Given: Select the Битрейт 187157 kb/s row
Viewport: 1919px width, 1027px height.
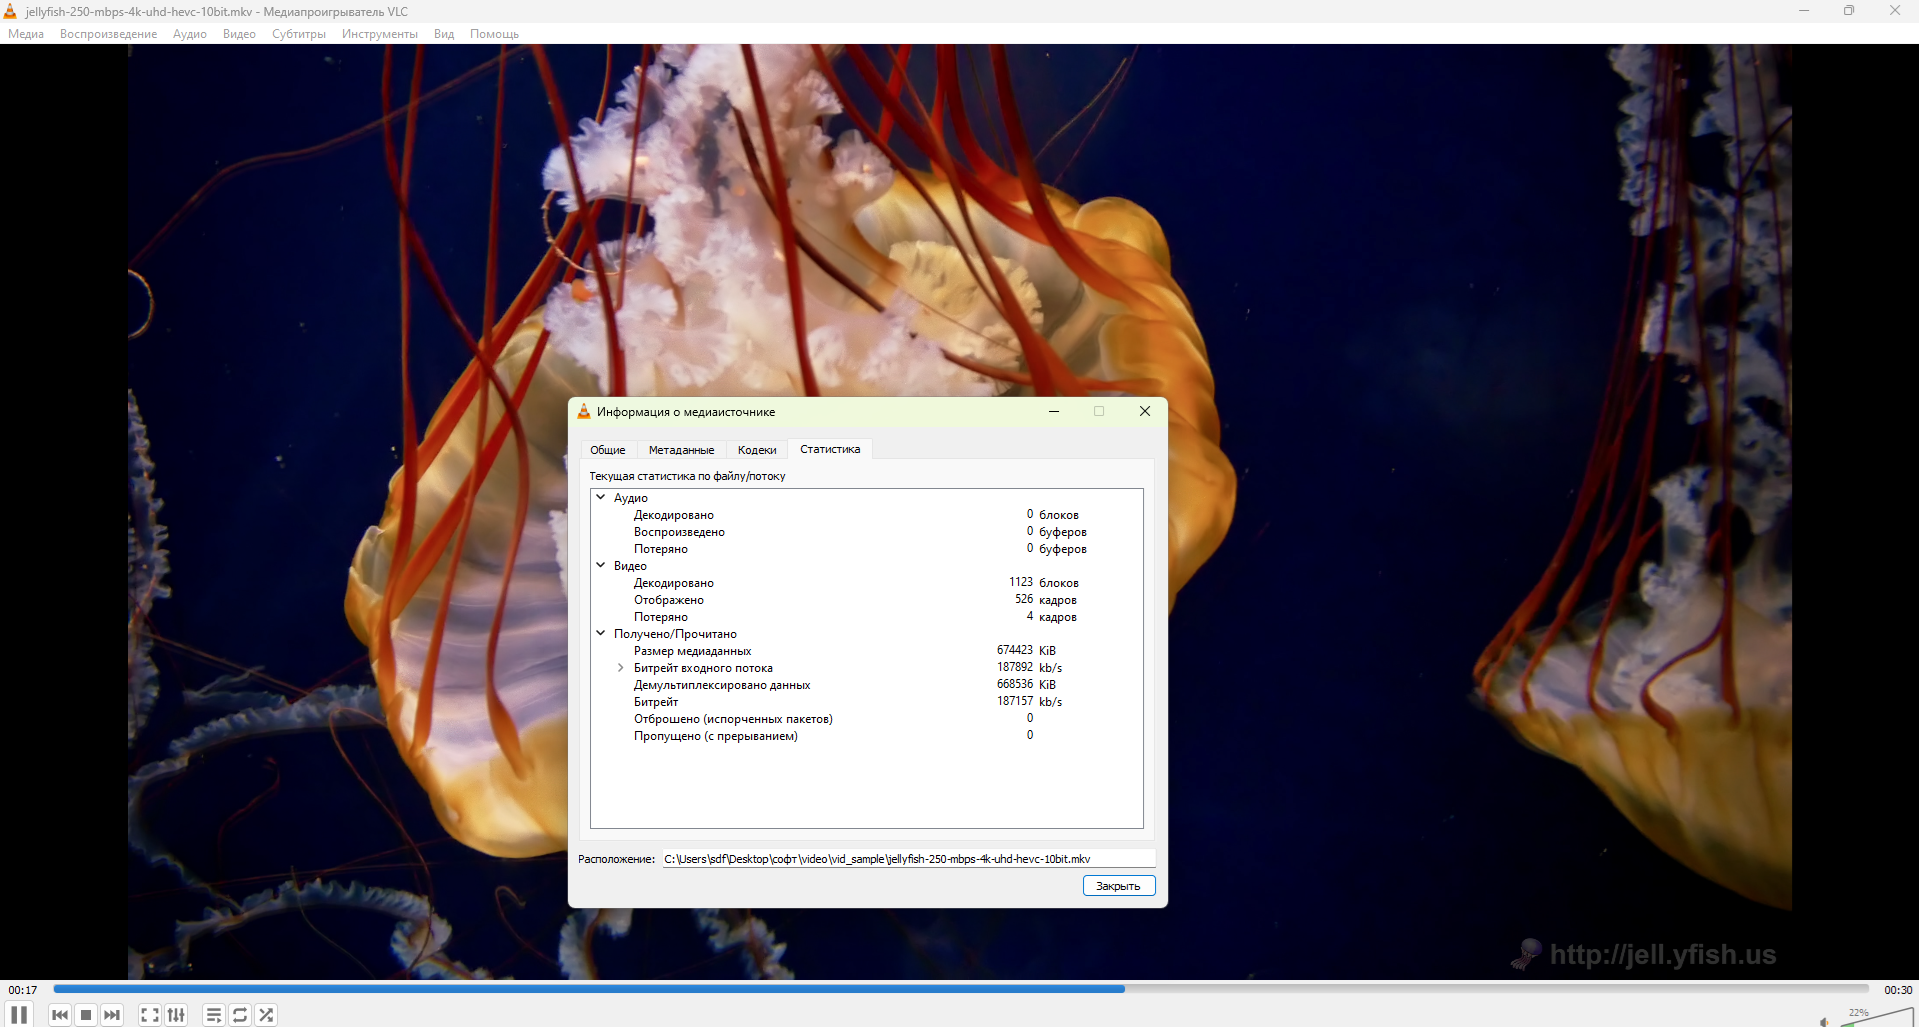Looking at the screenshot, I should (x=867, y=702).
